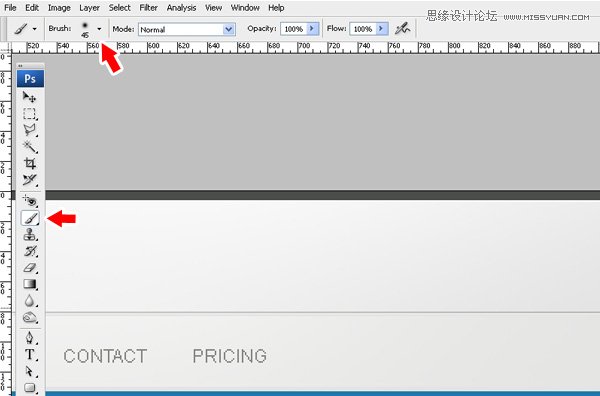
Task: Select the Brush tool in toolbox
Action: (30, 218)
